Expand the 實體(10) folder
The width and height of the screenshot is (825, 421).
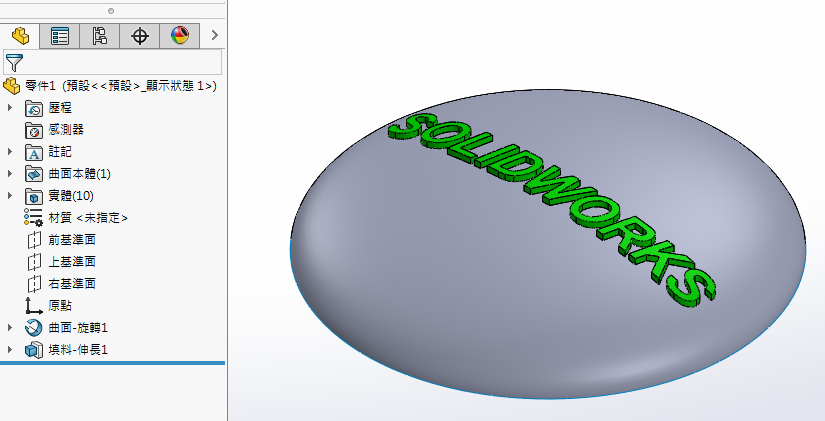coord(9,196)
